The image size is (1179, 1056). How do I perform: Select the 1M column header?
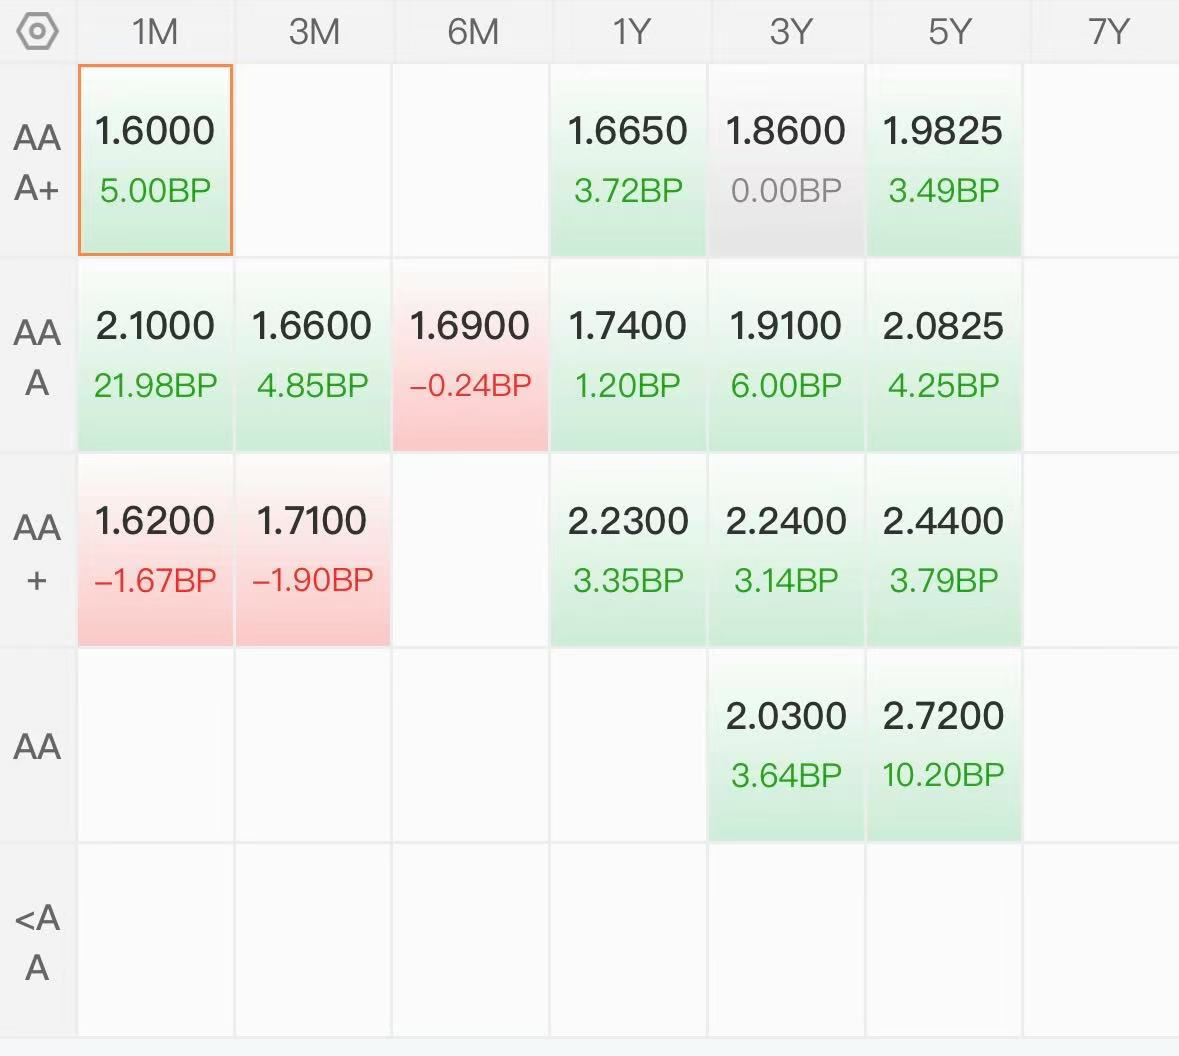pyautogui.click(x=155, y=32)
